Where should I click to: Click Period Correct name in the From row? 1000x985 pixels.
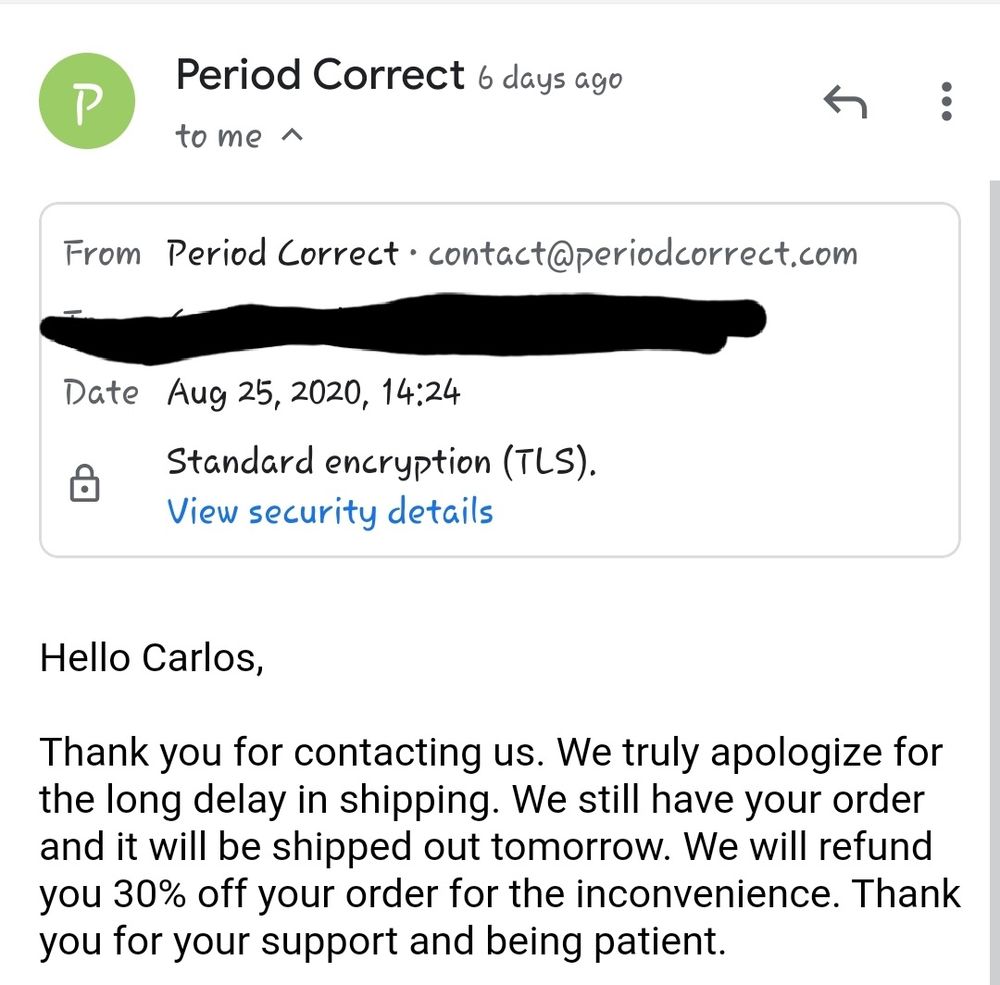coord(282,254)
